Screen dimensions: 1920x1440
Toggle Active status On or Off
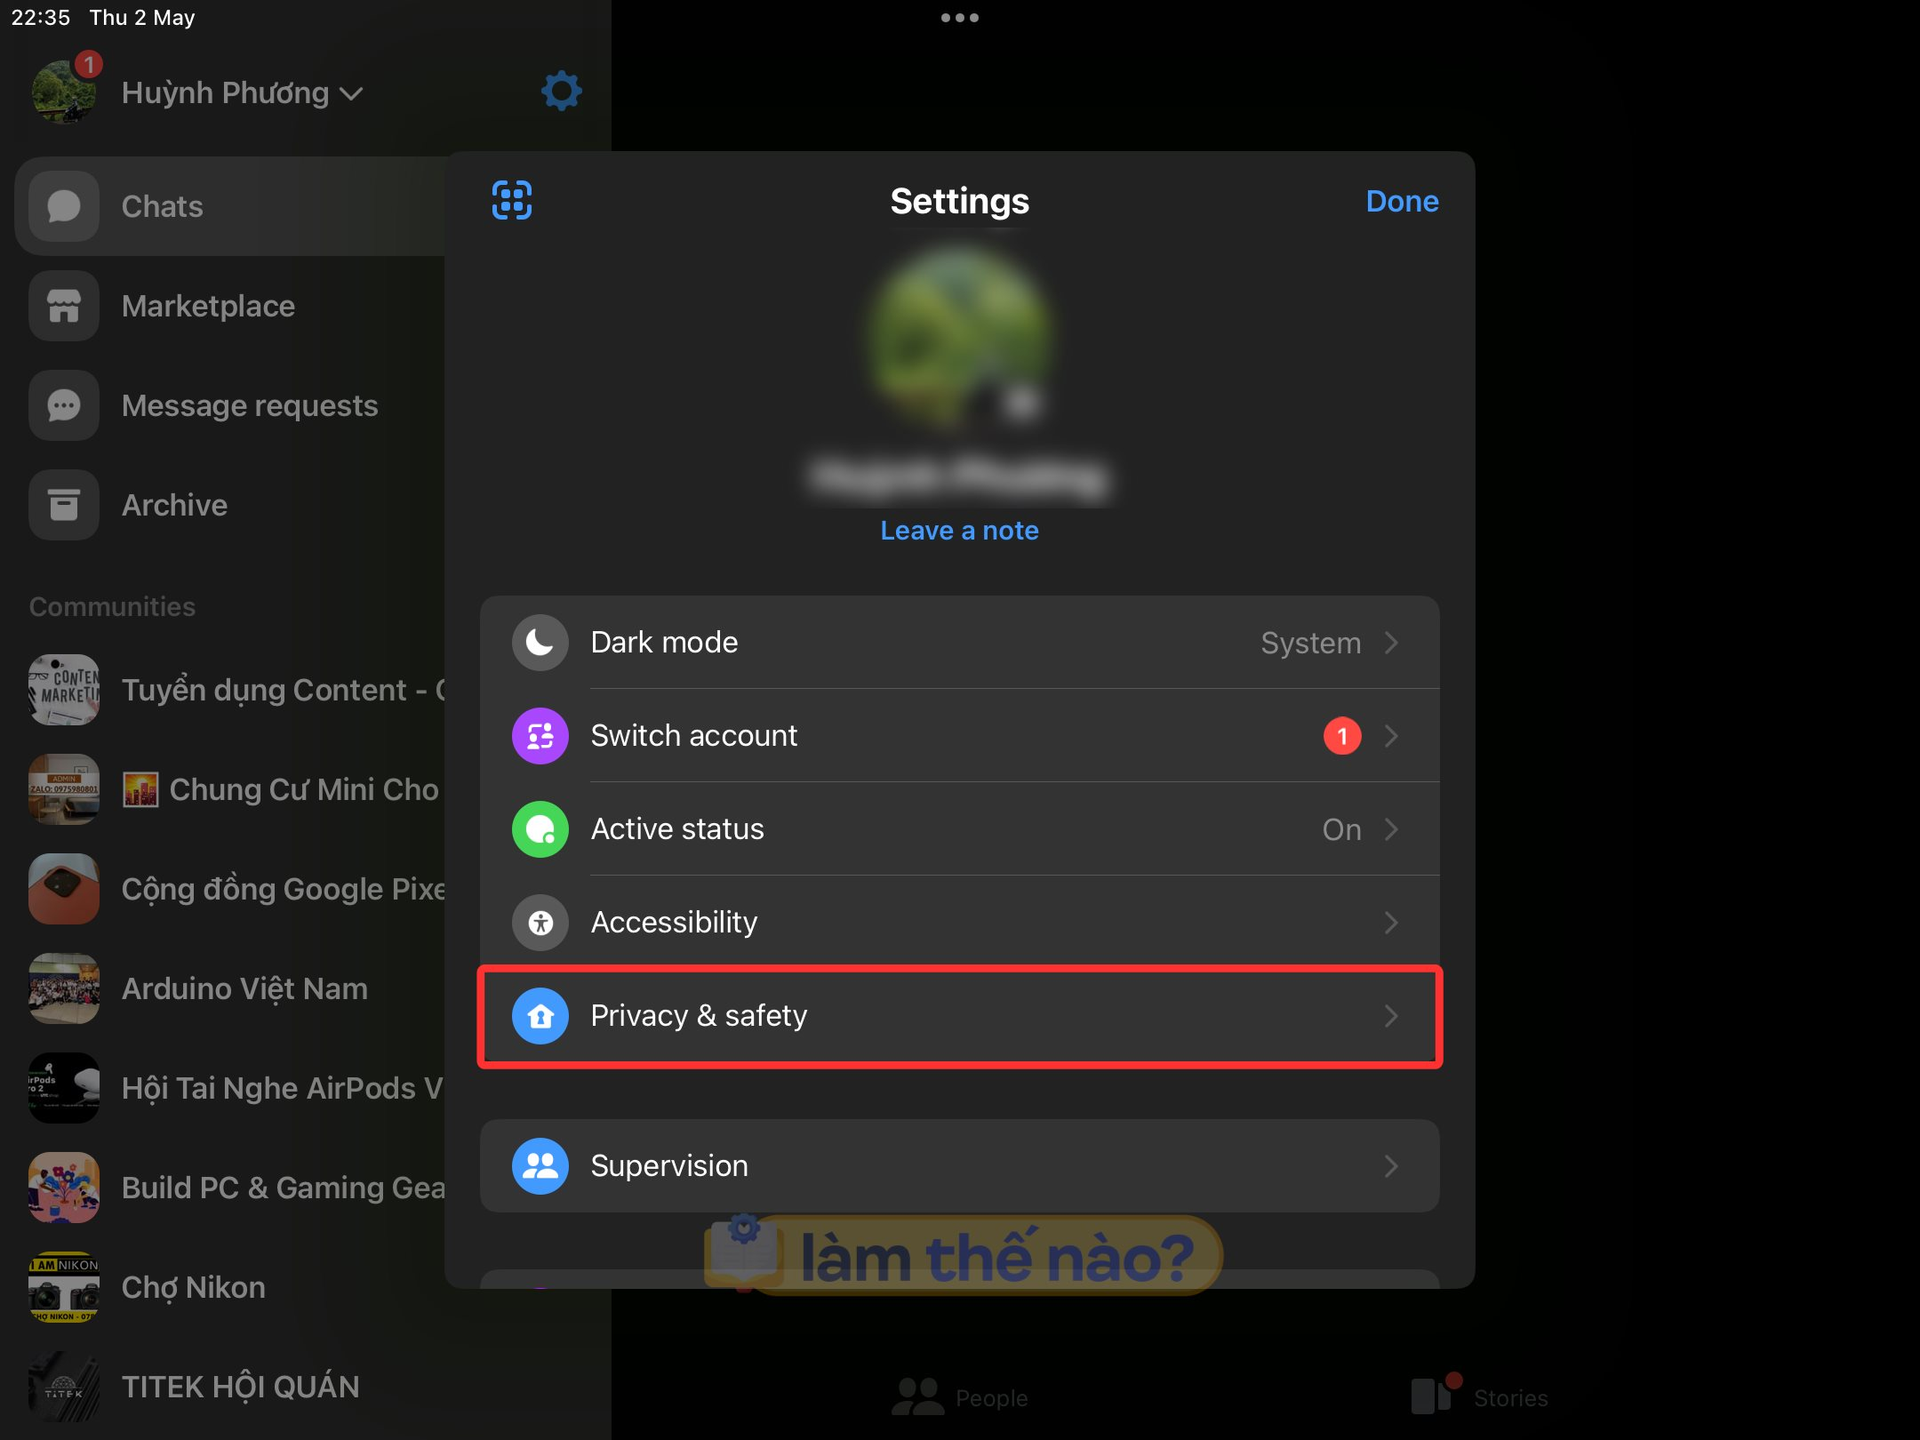[x=960, y=829]
